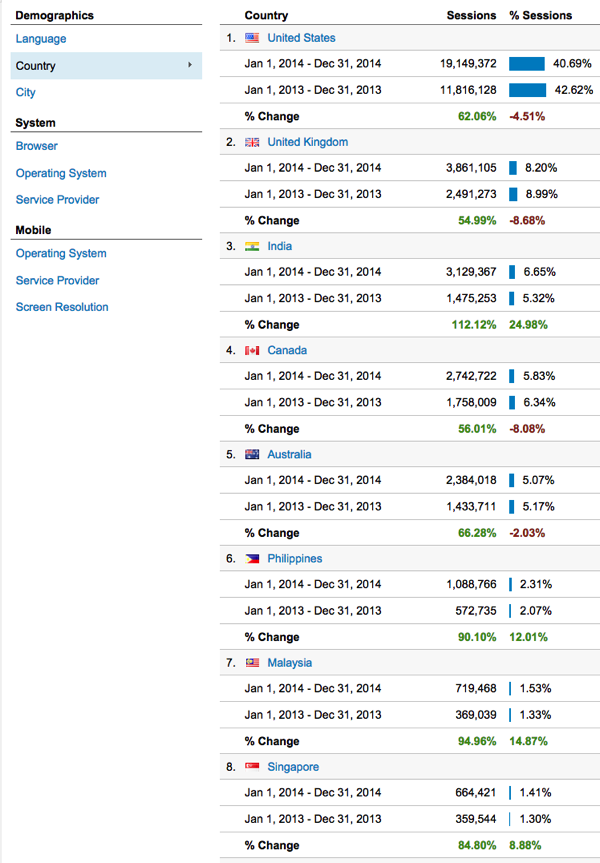Open the India country link

coord(280,246)
